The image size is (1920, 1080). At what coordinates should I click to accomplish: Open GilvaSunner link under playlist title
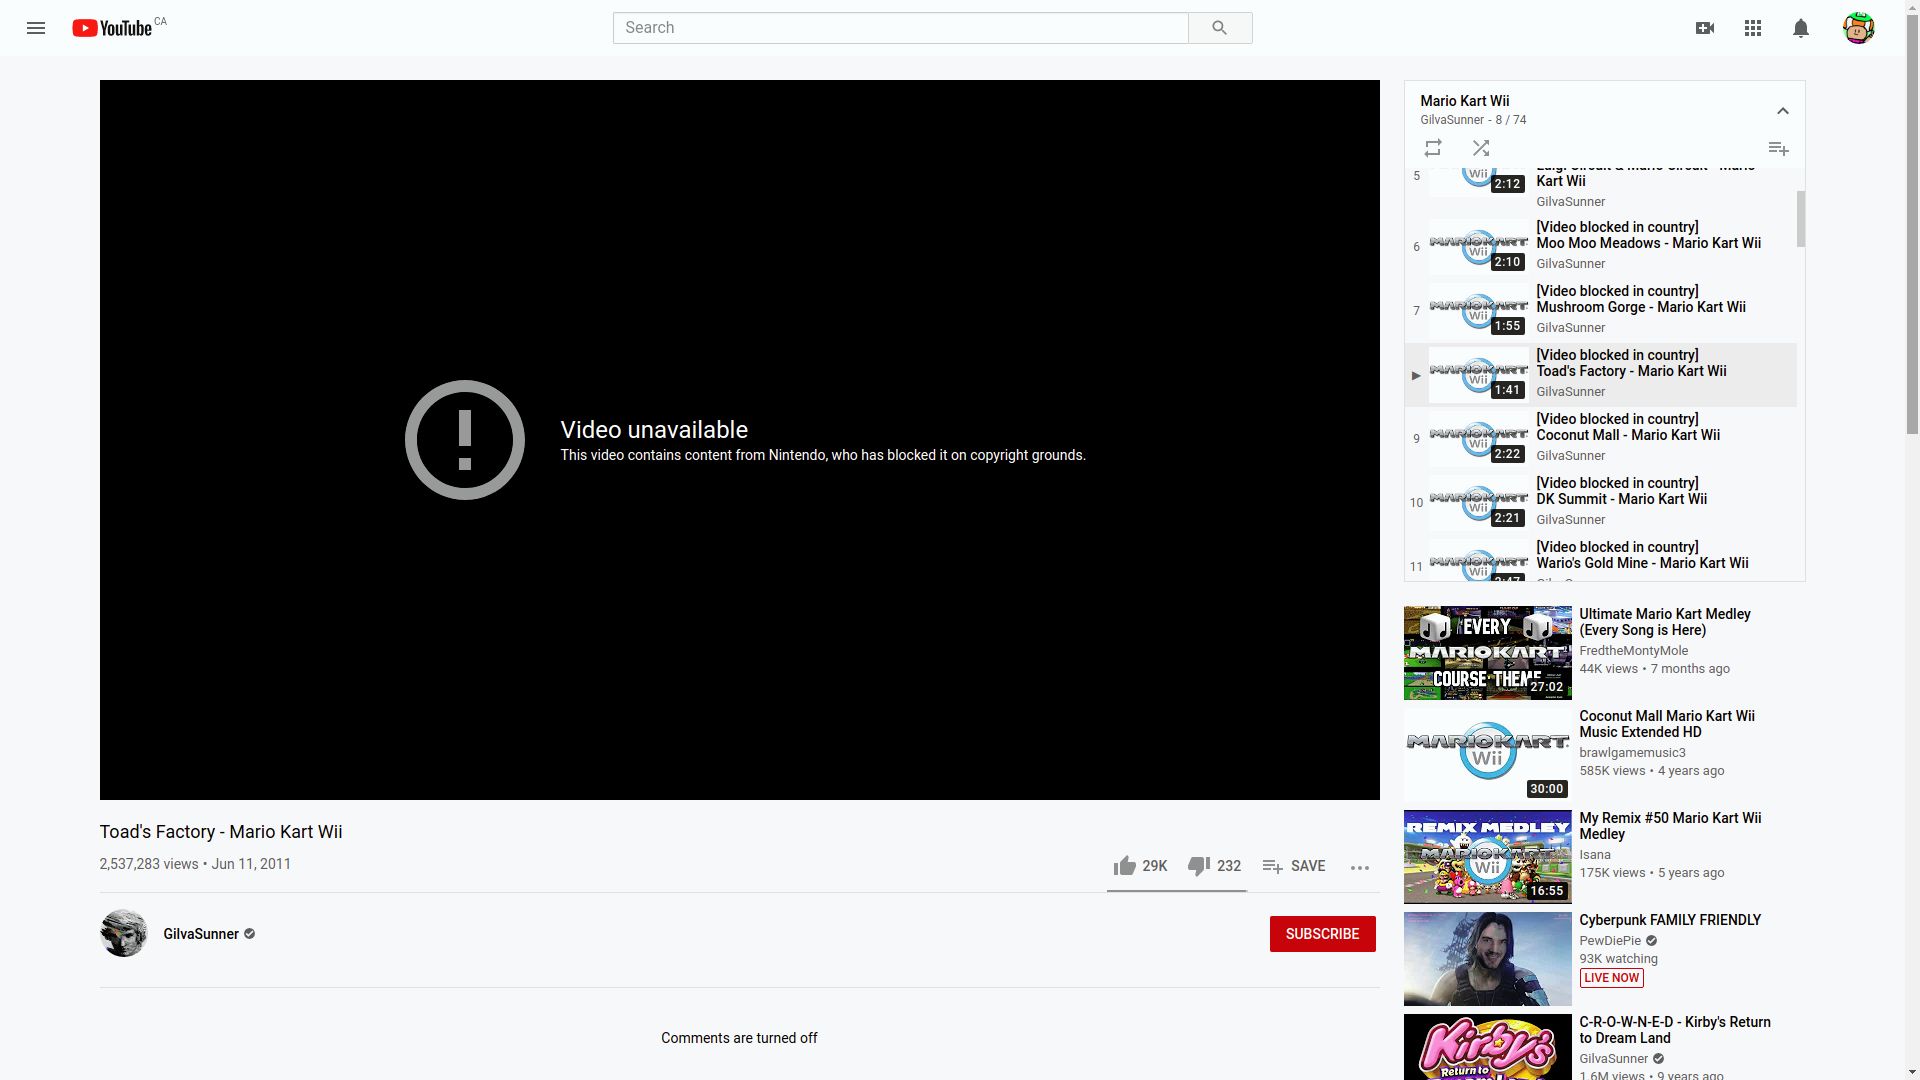pyautogui.click(x=1452, y=120)
